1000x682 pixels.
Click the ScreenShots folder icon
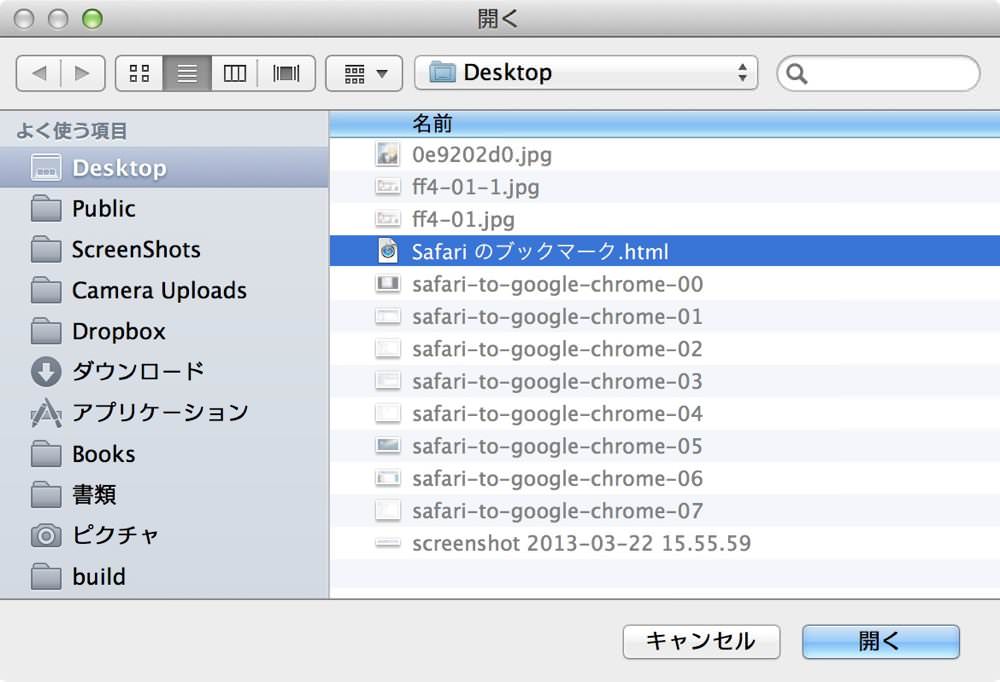click(x=46, y=249)
